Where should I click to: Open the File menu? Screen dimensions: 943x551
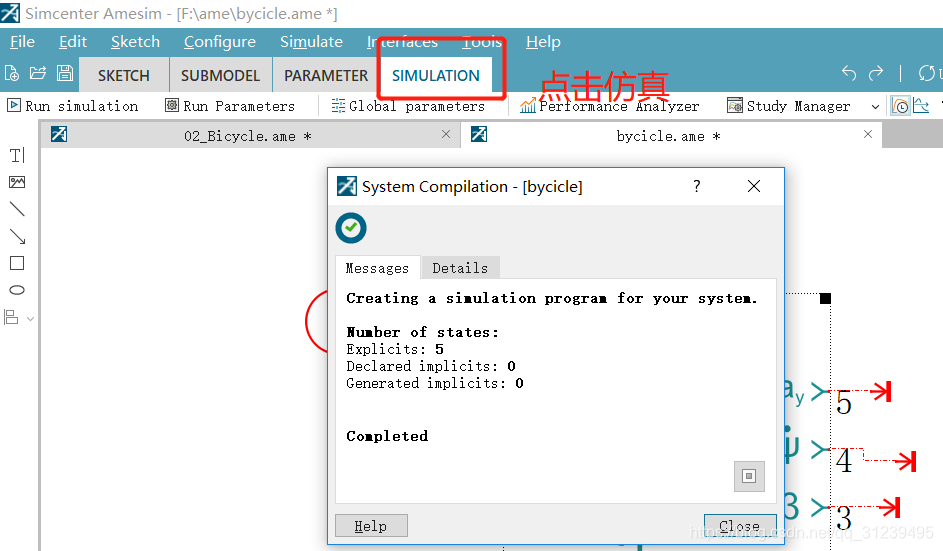(x=22, y=42)
